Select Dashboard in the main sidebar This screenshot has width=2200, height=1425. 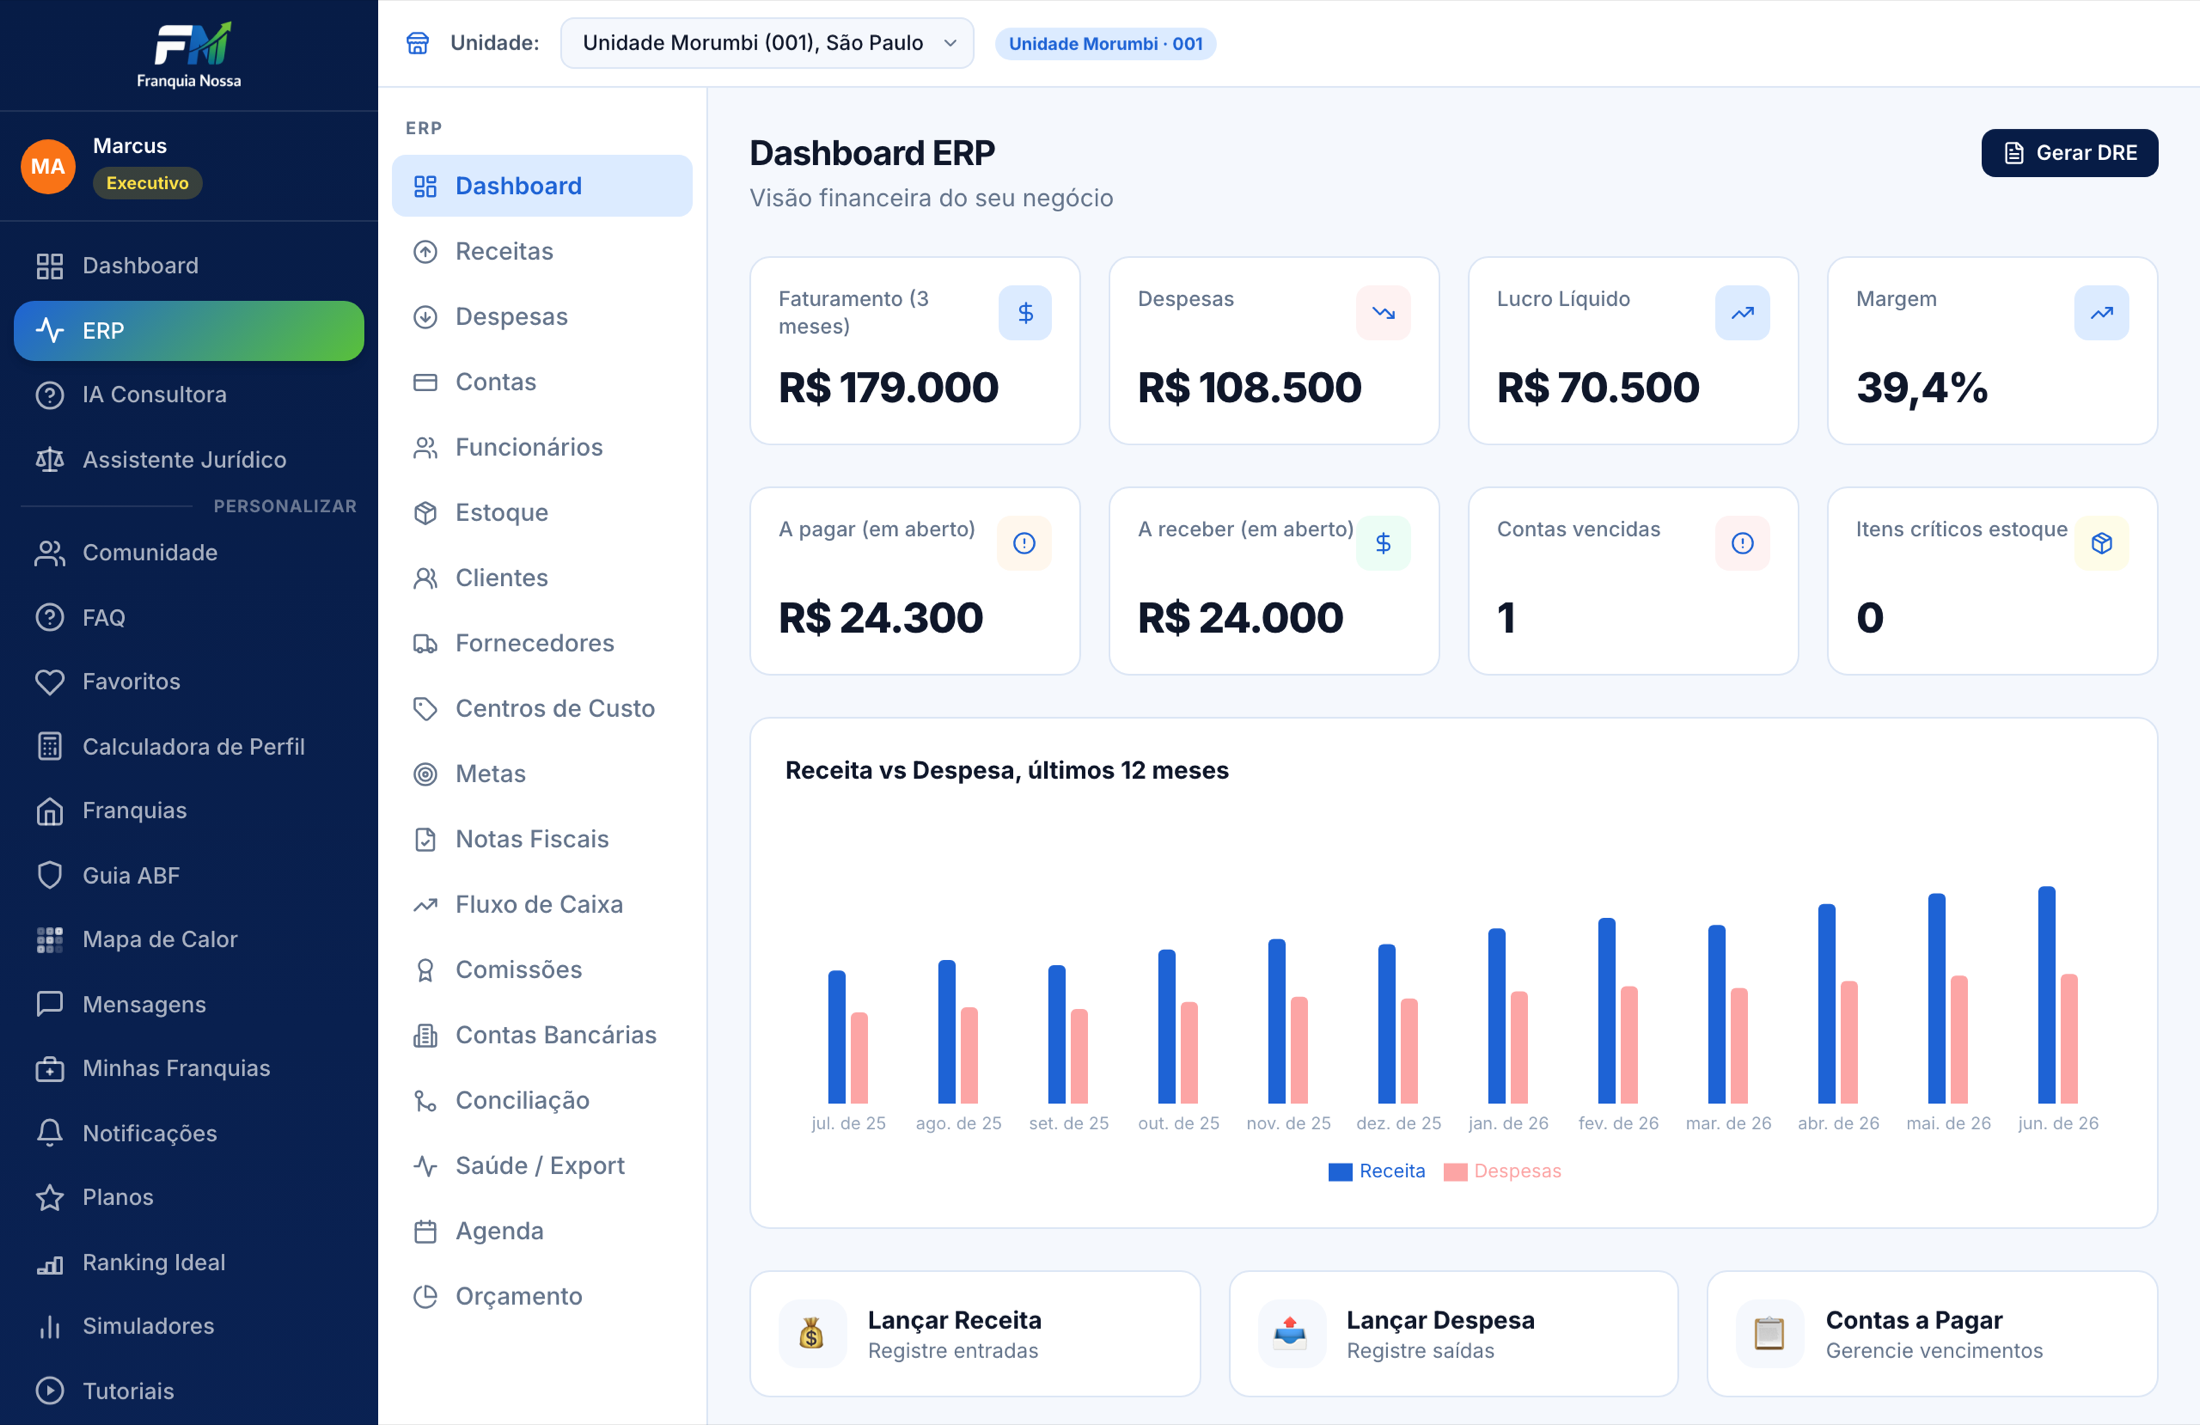point(189,266)
